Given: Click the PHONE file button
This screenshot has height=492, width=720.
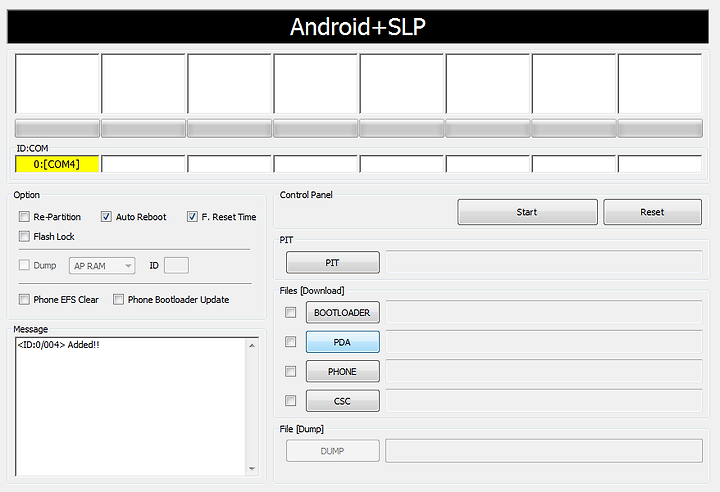Looking at the screenshot, I should pos(343,371).
